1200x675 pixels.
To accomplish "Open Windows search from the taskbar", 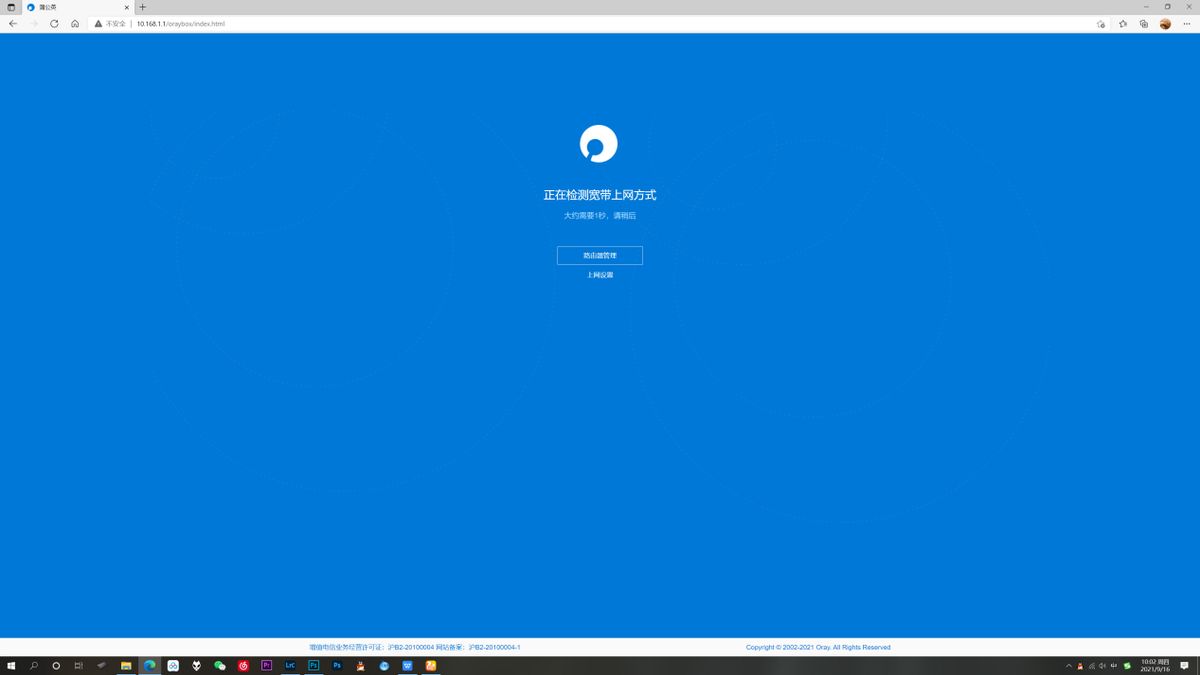I will click(34, 665).
